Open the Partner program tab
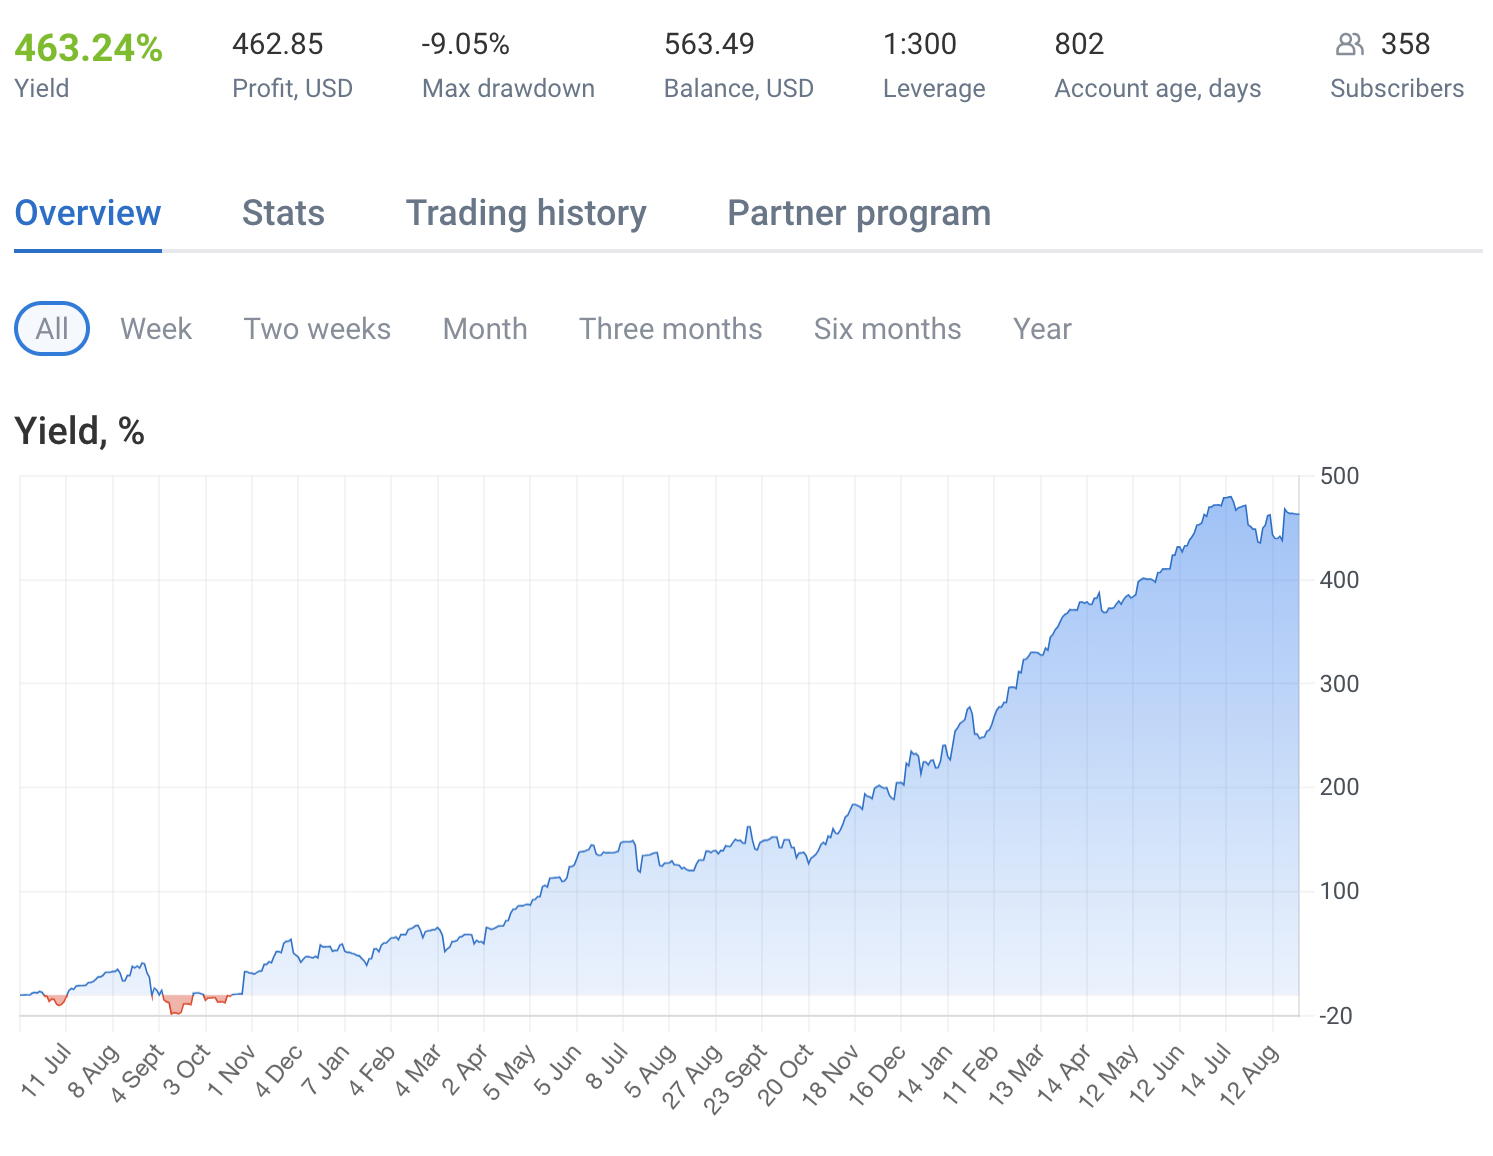Viewport: 1493px width, 1156px height. tap(859, 213)
